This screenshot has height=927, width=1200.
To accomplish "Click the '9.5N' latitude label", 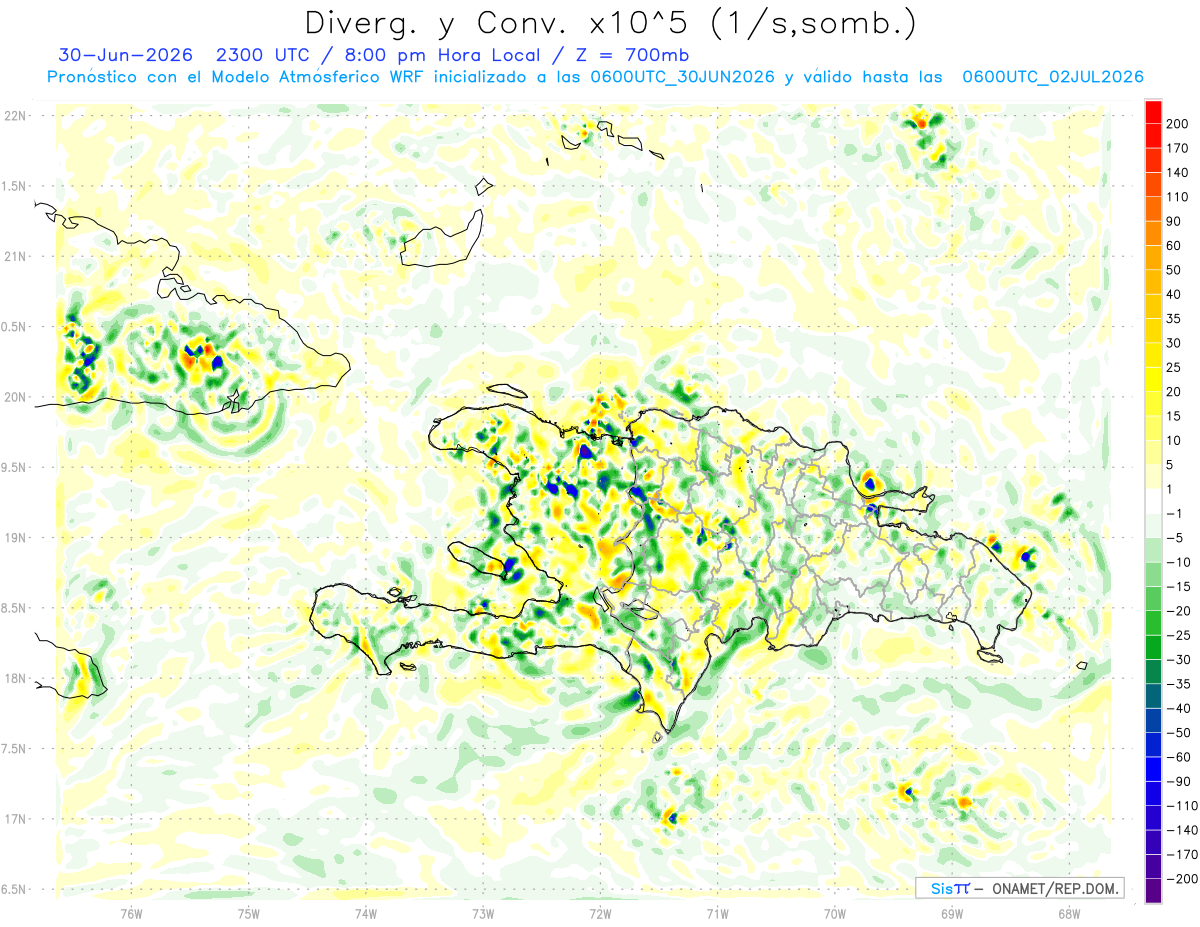I will (15, 467).
